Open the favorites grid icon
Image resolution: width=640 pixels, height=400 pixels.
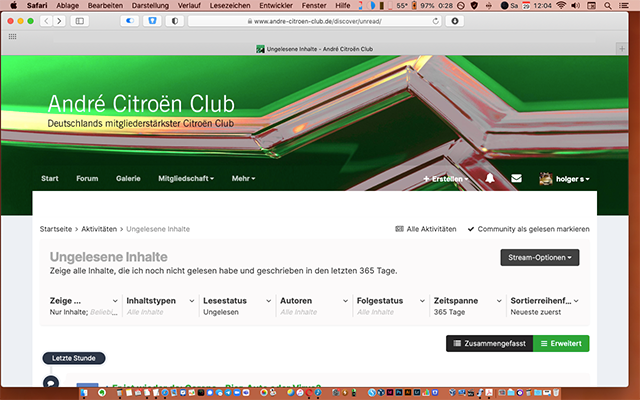click(13, 36)
